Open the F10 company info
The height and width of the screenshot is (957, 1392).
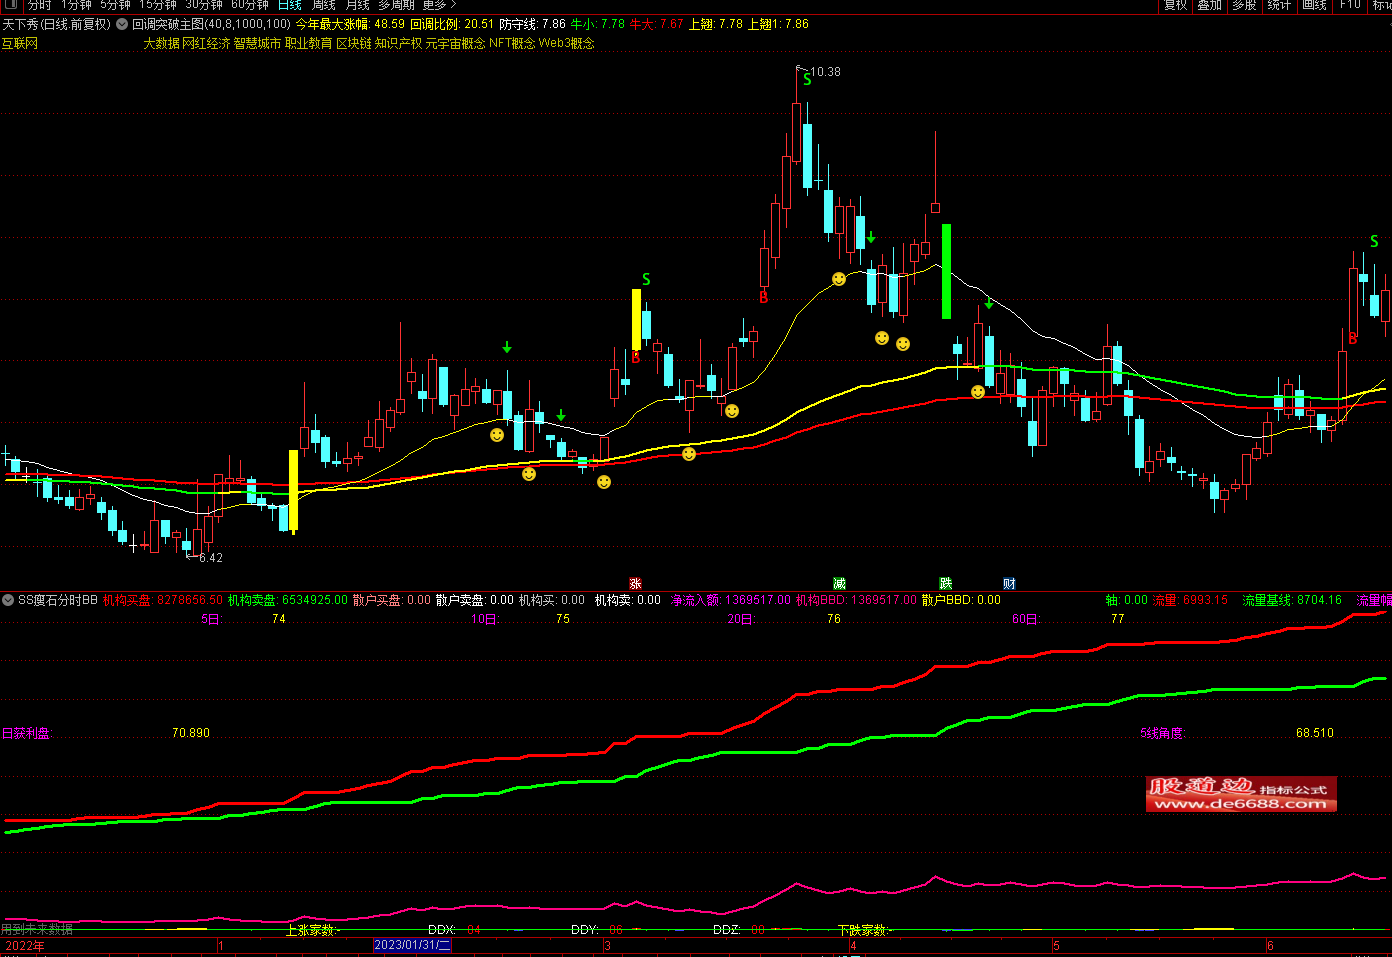(x=1350, y=5)
